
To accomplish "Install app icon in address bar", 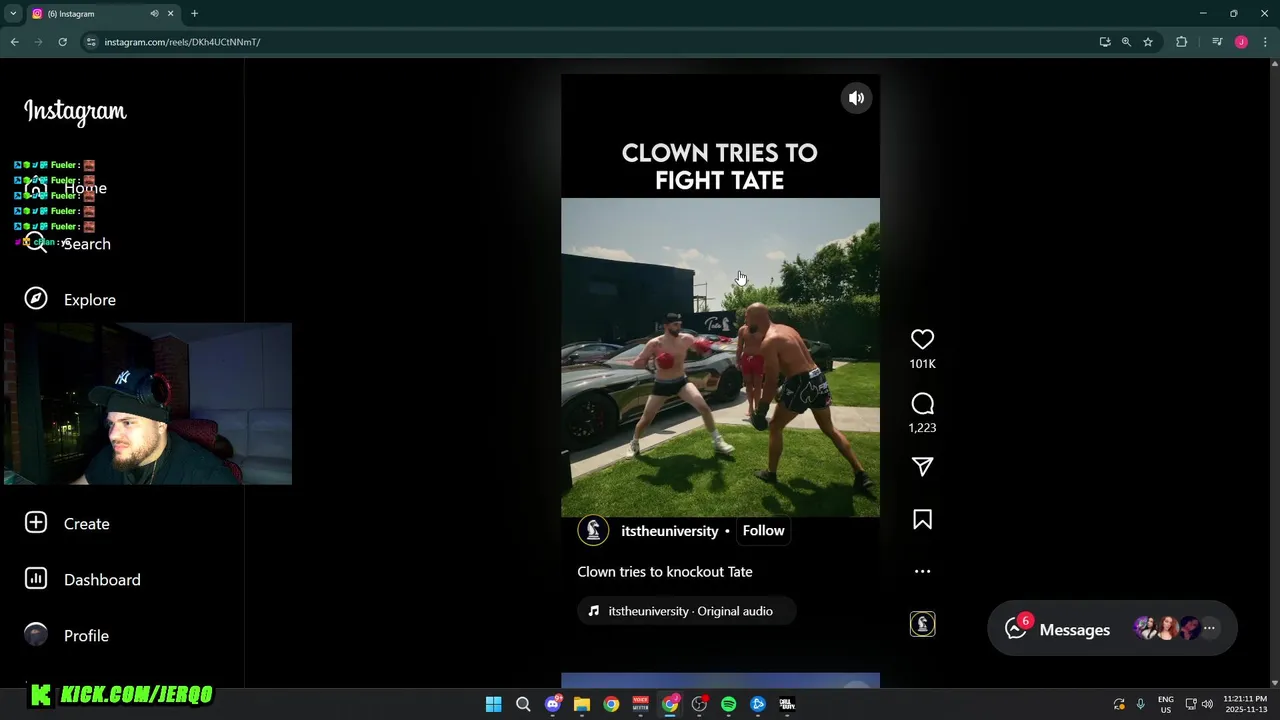I will [1104, 42].
